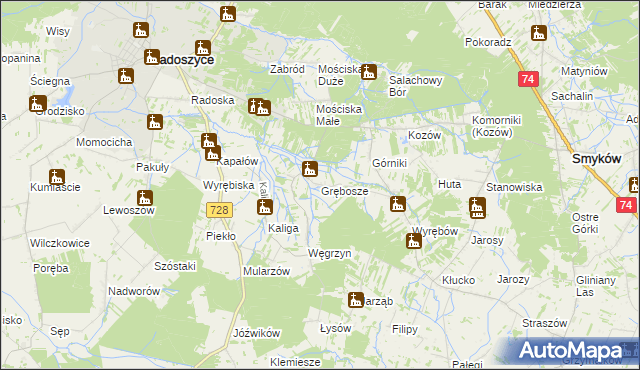Select the Sachalin label
Screen dimensions: 640x370
point(572,96)
